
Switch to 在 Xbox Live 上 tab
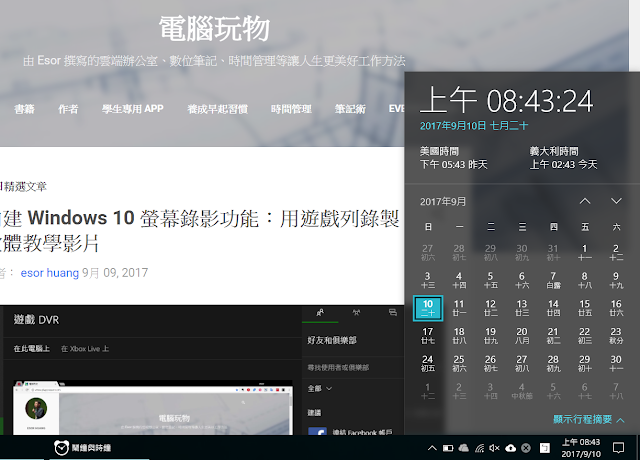85,349
